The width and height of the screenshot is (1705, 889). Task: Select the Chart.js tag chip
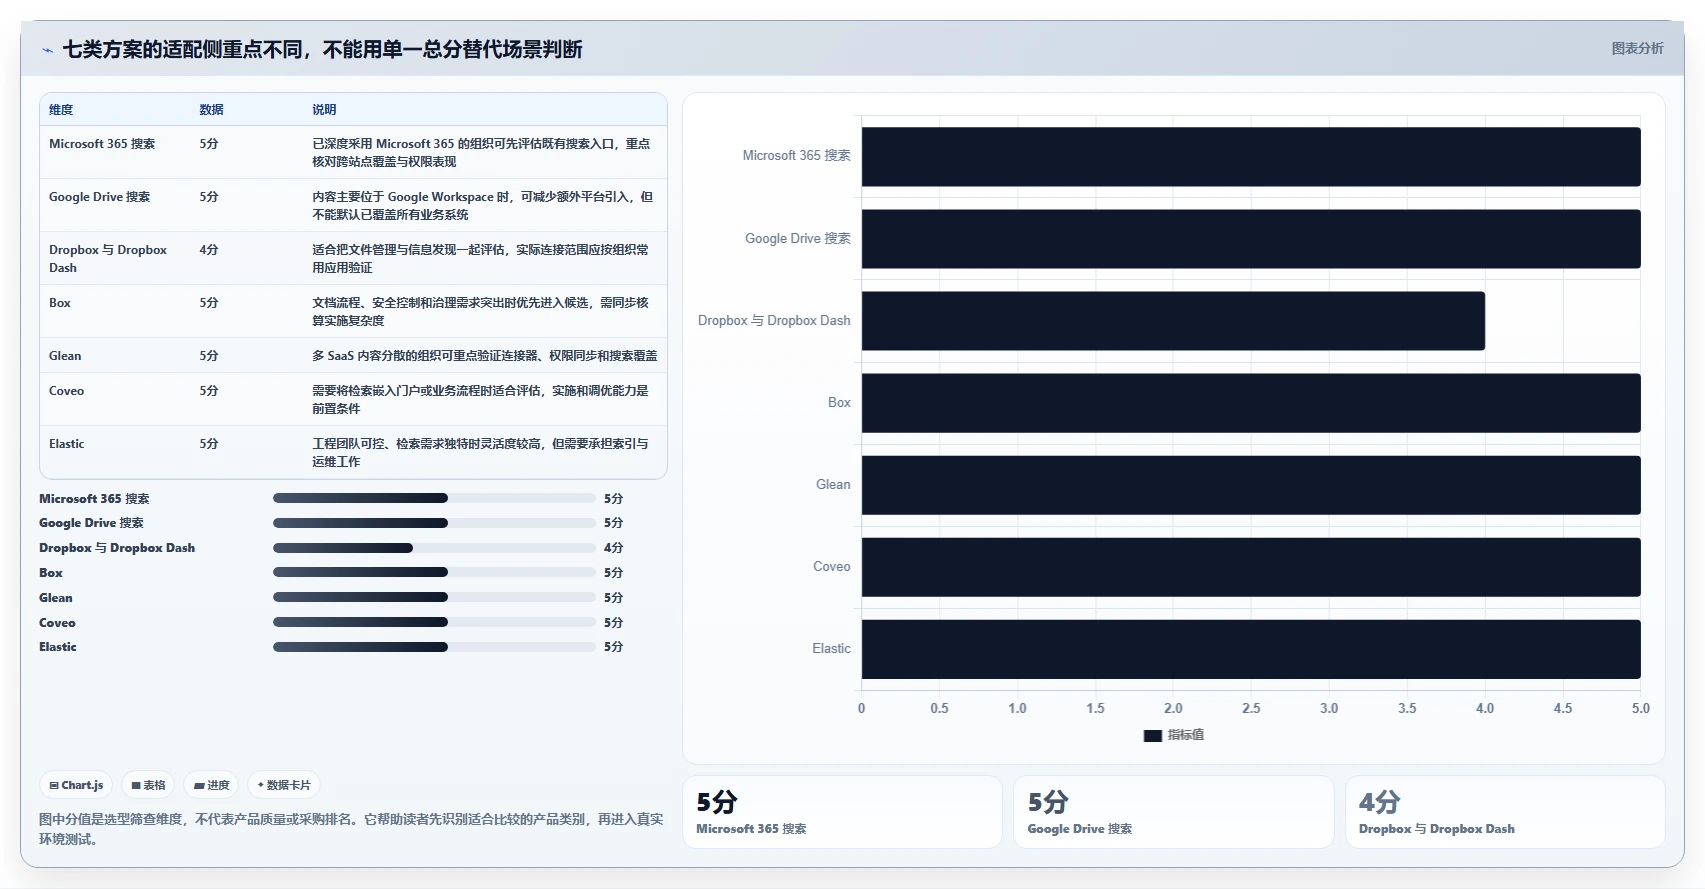[x=76, y=785]
